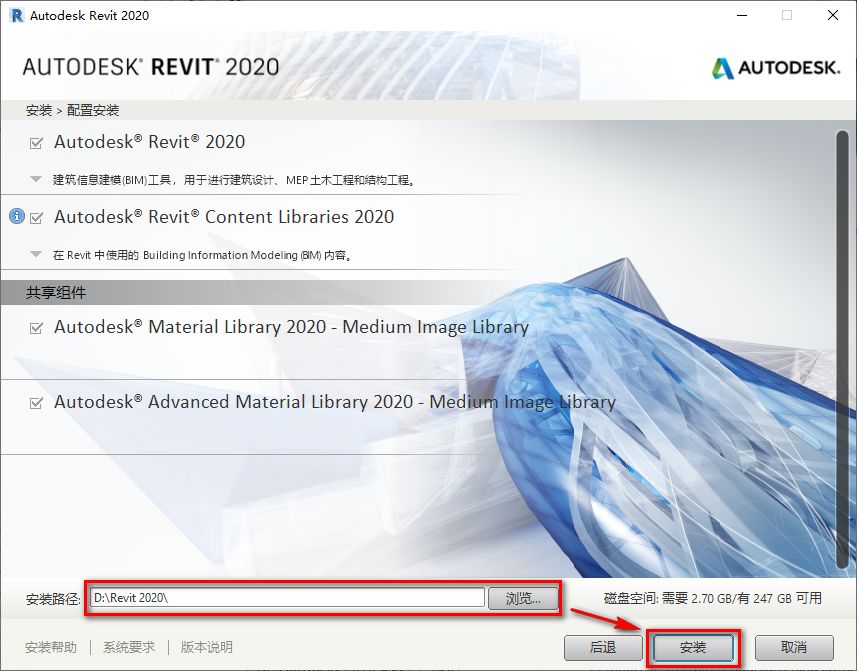The image size is (857, 671).
Task: Collapse the Revit 2020 description chevron
Action: 35,180
